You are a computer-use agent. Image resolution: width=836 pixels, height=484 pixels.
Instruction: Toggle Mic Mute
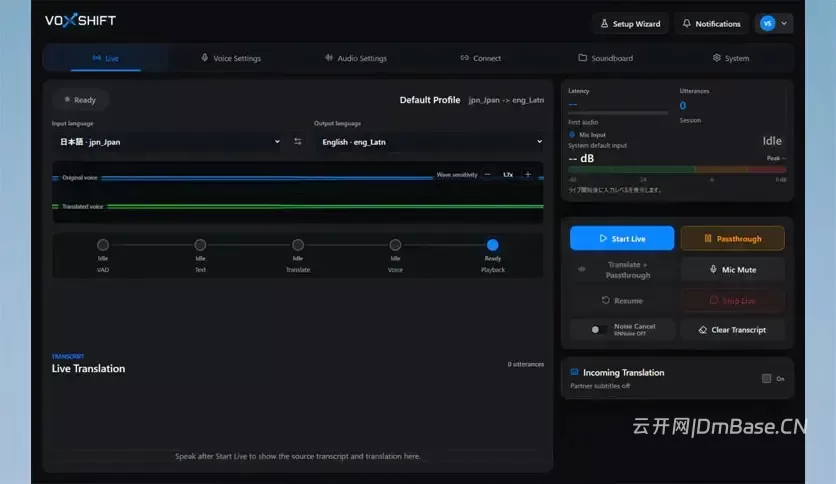tap(733, 270)
